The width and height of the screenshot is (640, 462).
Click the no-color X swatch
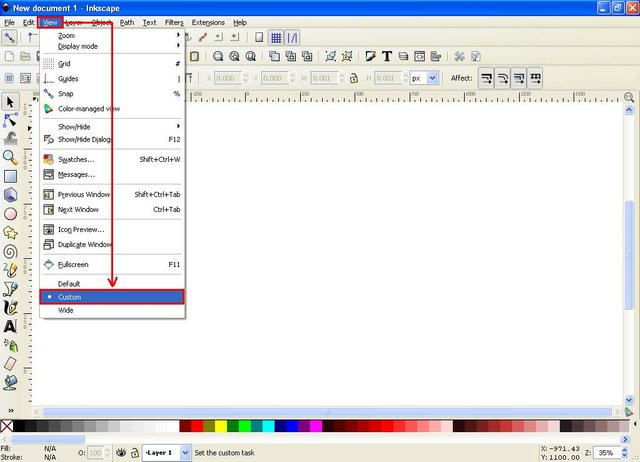tap(7, 426)
